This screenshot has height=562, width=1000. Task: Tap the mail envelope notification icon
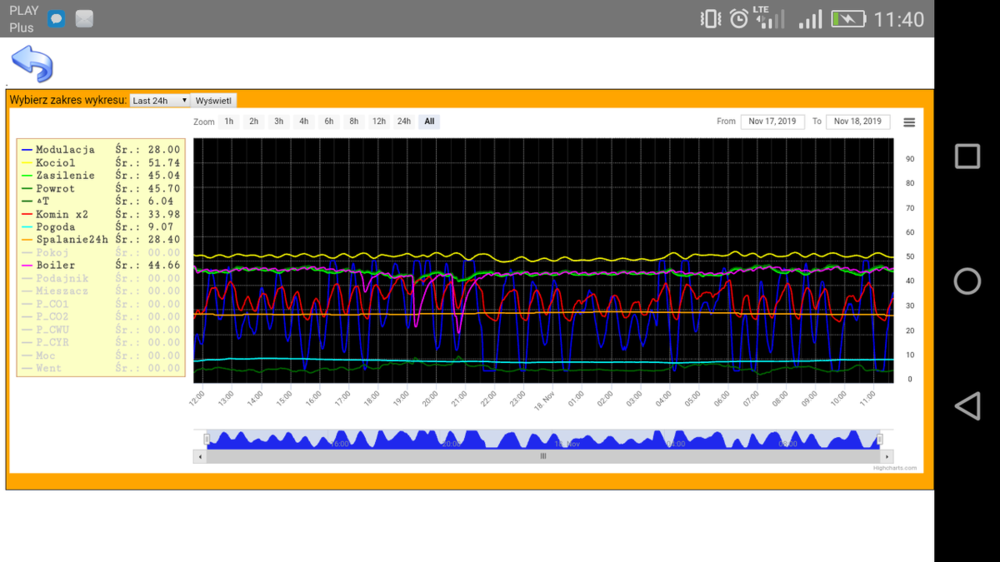(84, 19)
